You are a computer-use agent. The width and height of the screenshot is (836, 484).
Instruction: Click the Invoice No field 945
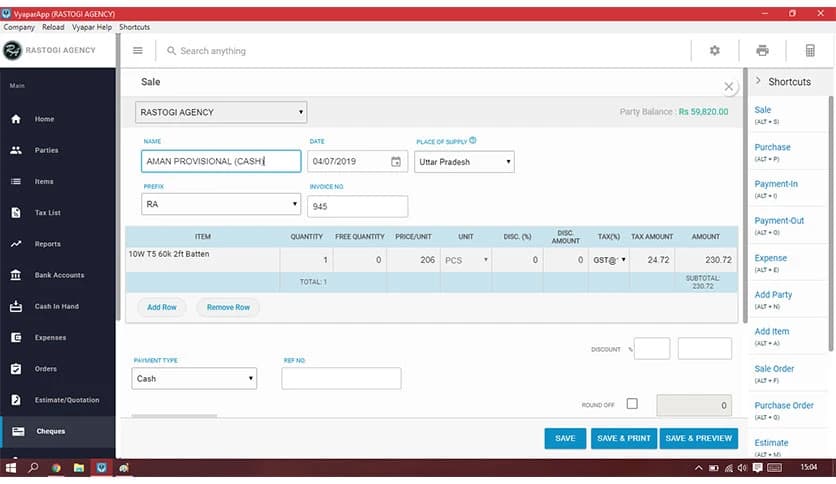[357, 206]
